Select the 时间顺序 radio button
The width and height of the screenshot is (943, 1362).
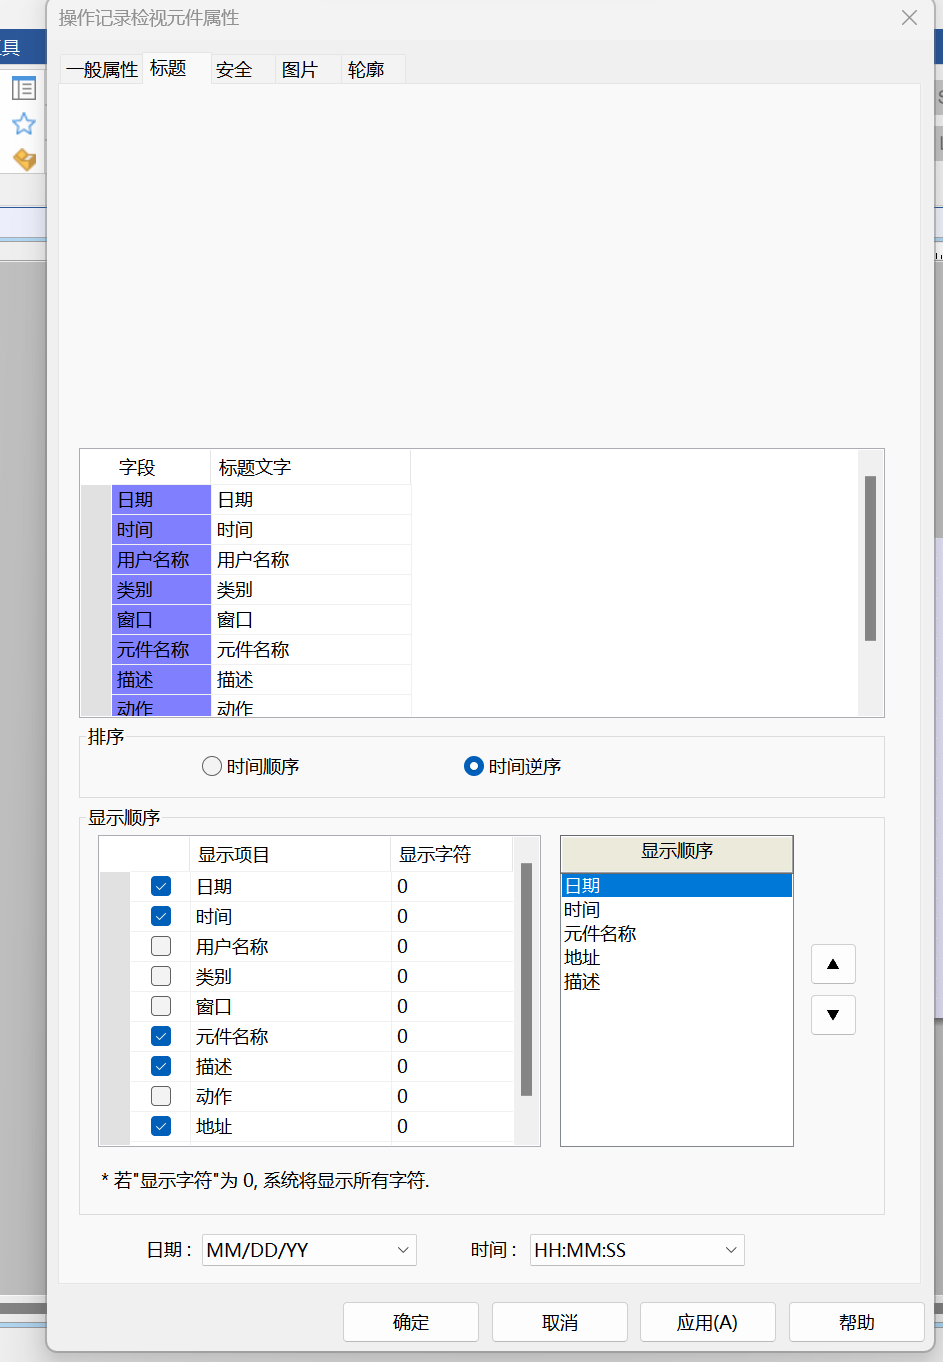[212, 766]
